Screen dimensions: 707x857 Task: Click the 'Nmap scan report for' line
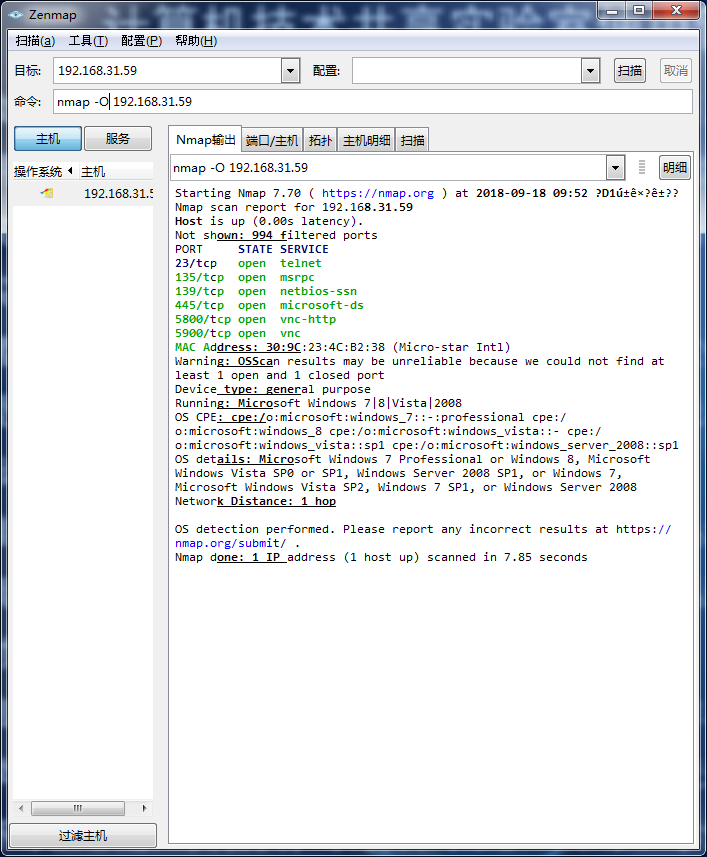[x=294, y=207]
